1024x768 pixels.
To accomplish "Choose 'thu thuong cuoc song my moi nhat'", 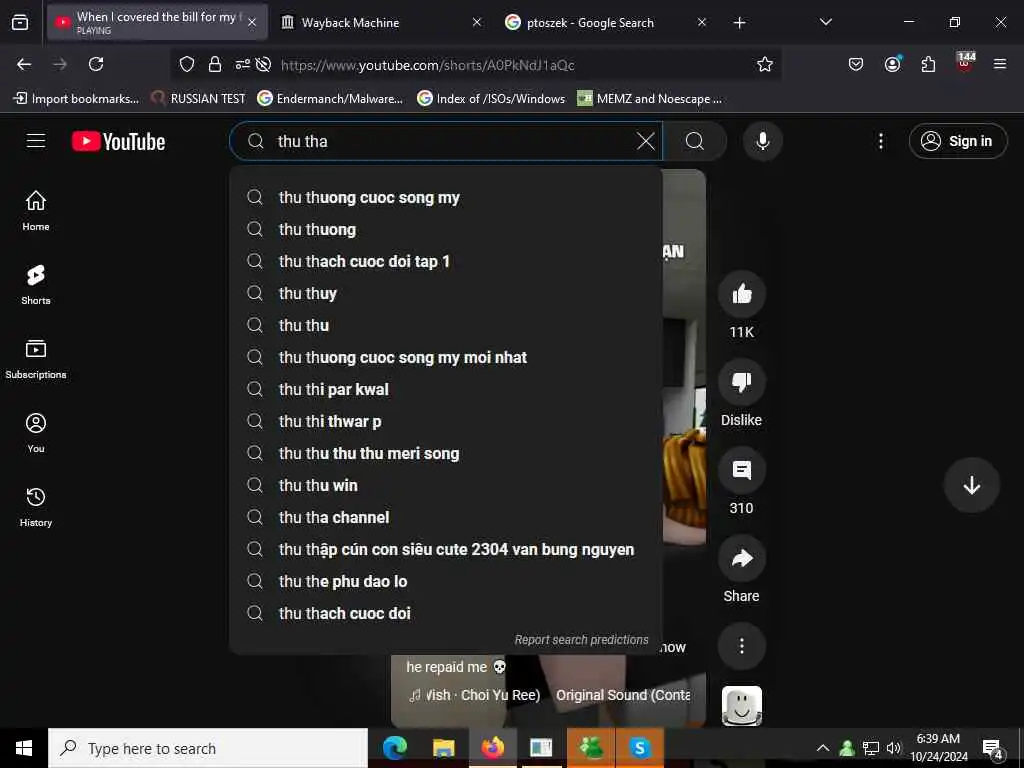I will pos(445,357).
